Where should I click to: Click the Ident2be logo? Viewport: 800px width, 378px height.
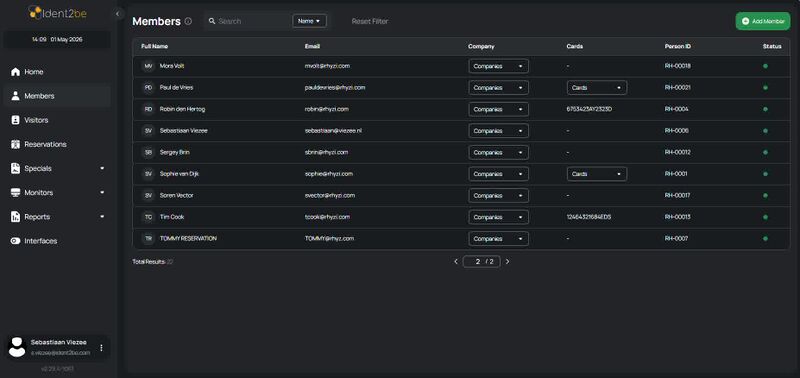pos(57,13)
